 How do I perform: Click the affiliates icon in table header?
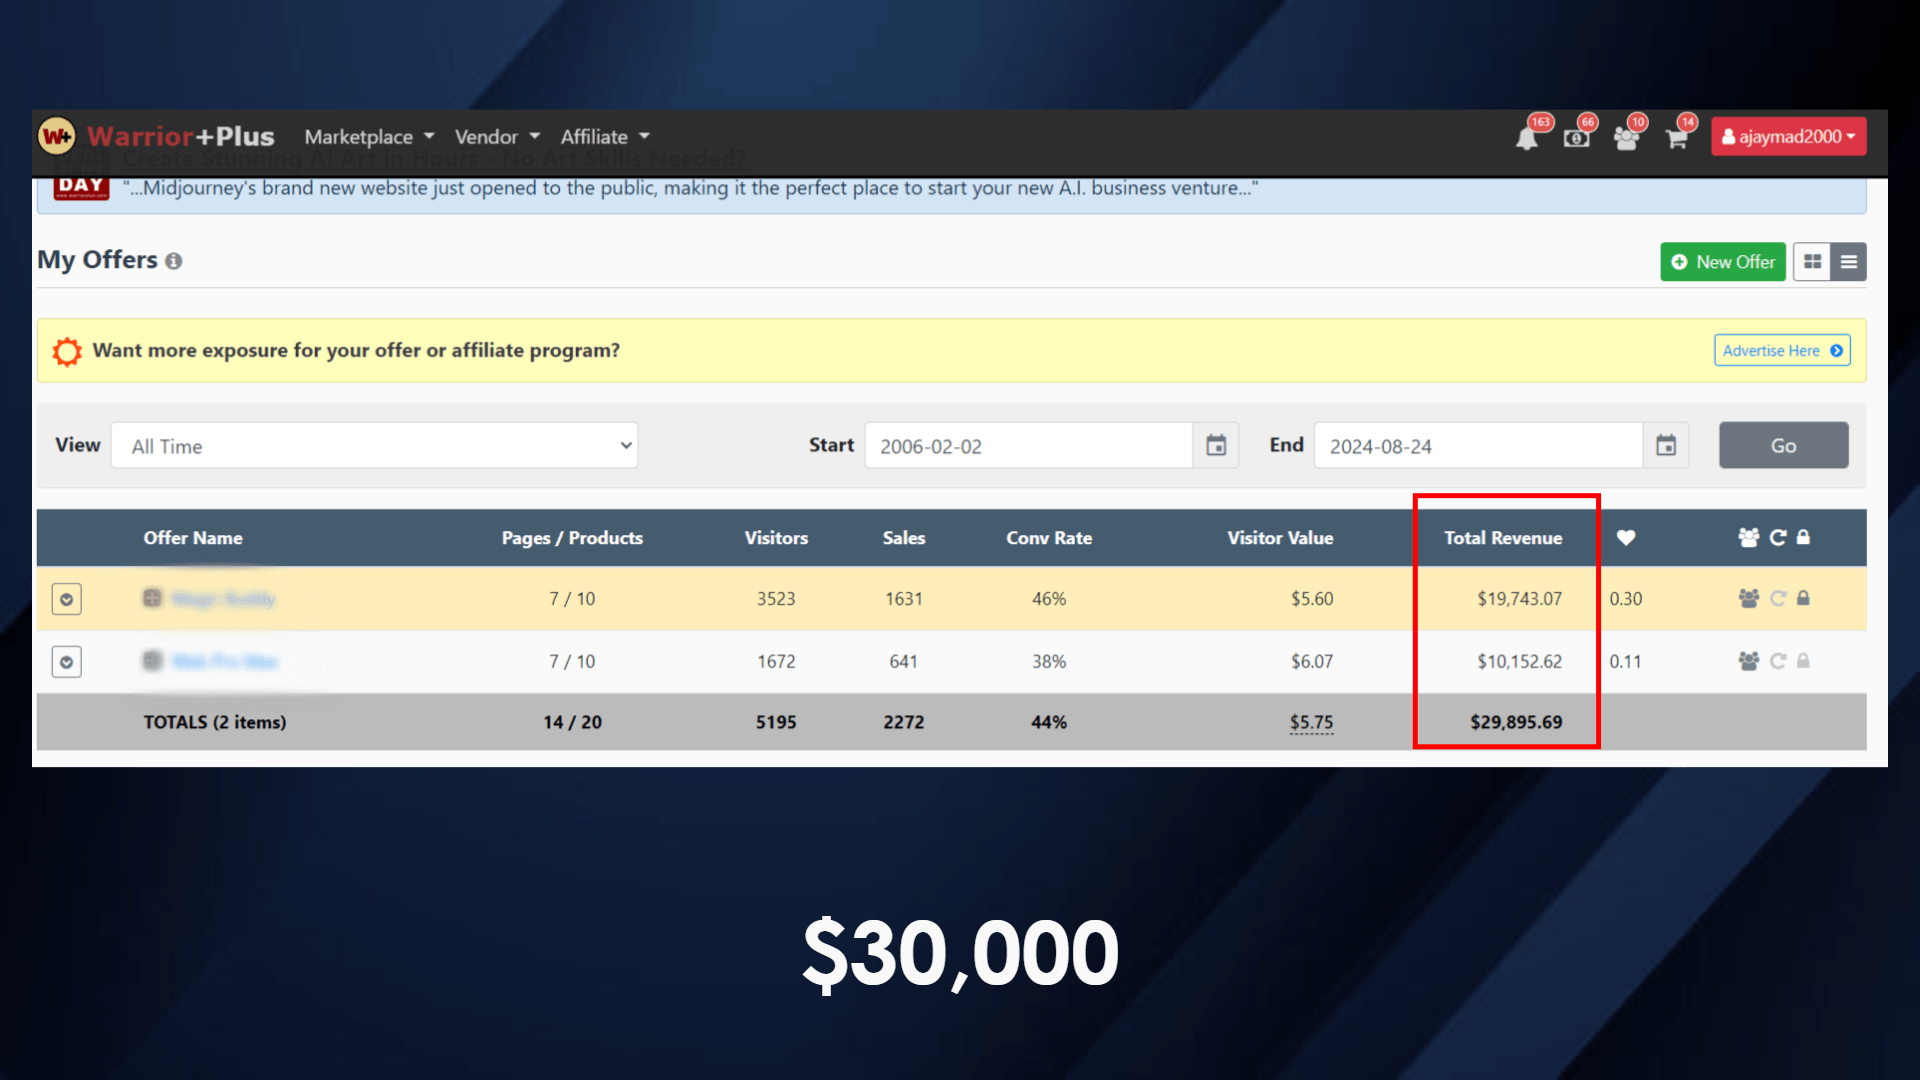(x=1749, y=537)
